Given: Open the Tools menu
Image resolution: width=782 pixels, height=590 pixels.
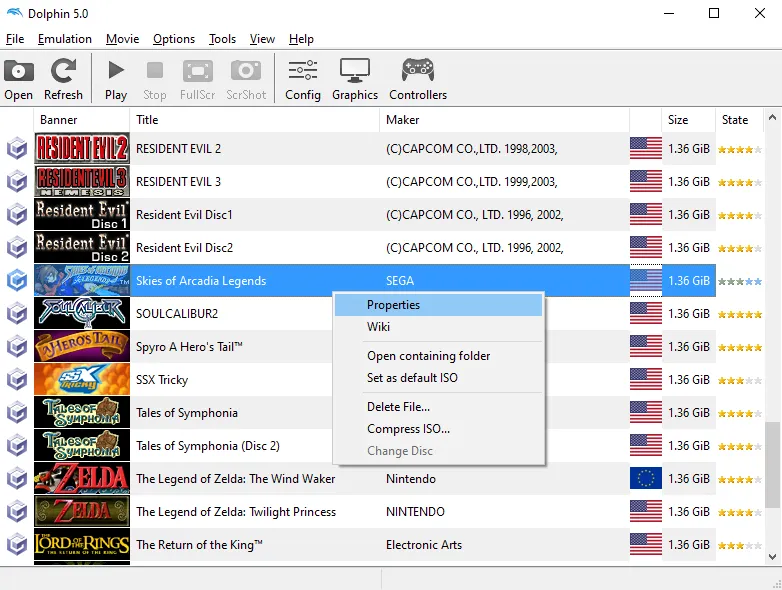Looking at the screenshot, I should (x=222, y=39).
